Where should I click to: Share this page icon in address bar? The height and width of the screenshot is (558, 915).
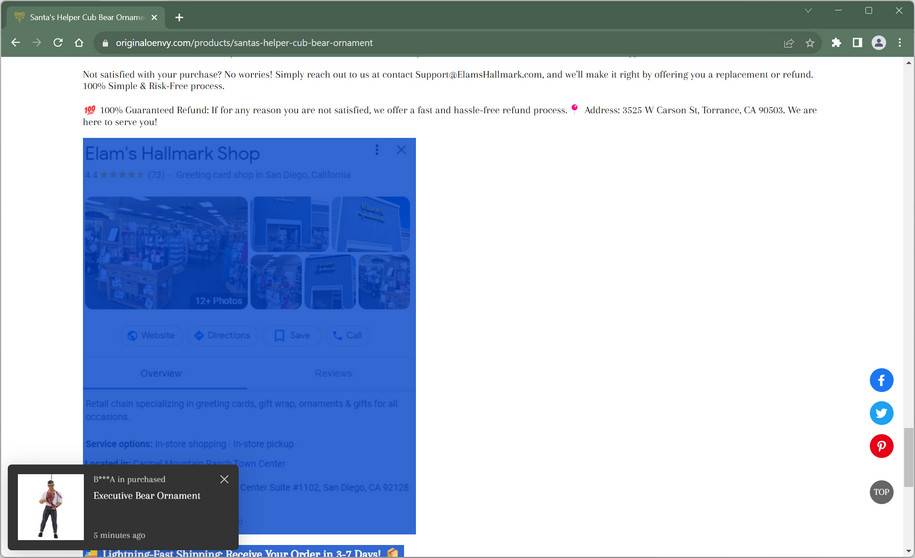(789, 43)
